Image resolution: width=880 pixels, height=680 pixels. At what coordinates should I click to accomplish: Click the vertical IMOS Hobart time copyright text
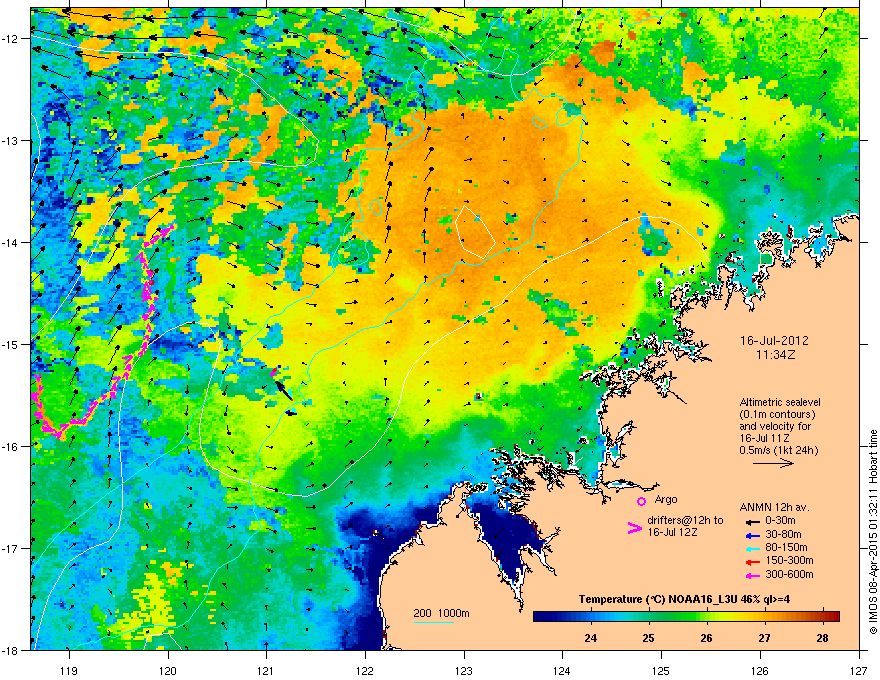[x=873, y=532]
